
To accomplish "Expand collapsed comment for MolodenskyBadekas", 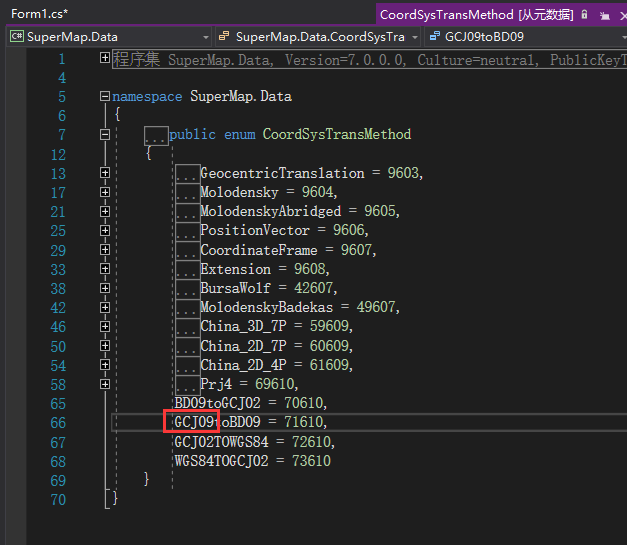I will 105,307.
